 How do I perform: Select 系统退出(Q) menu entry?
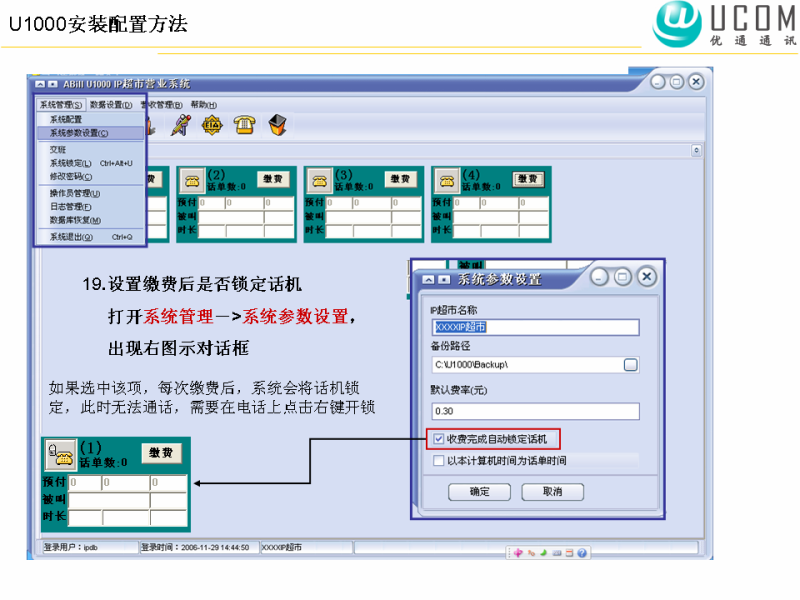(x=90, y=237)
